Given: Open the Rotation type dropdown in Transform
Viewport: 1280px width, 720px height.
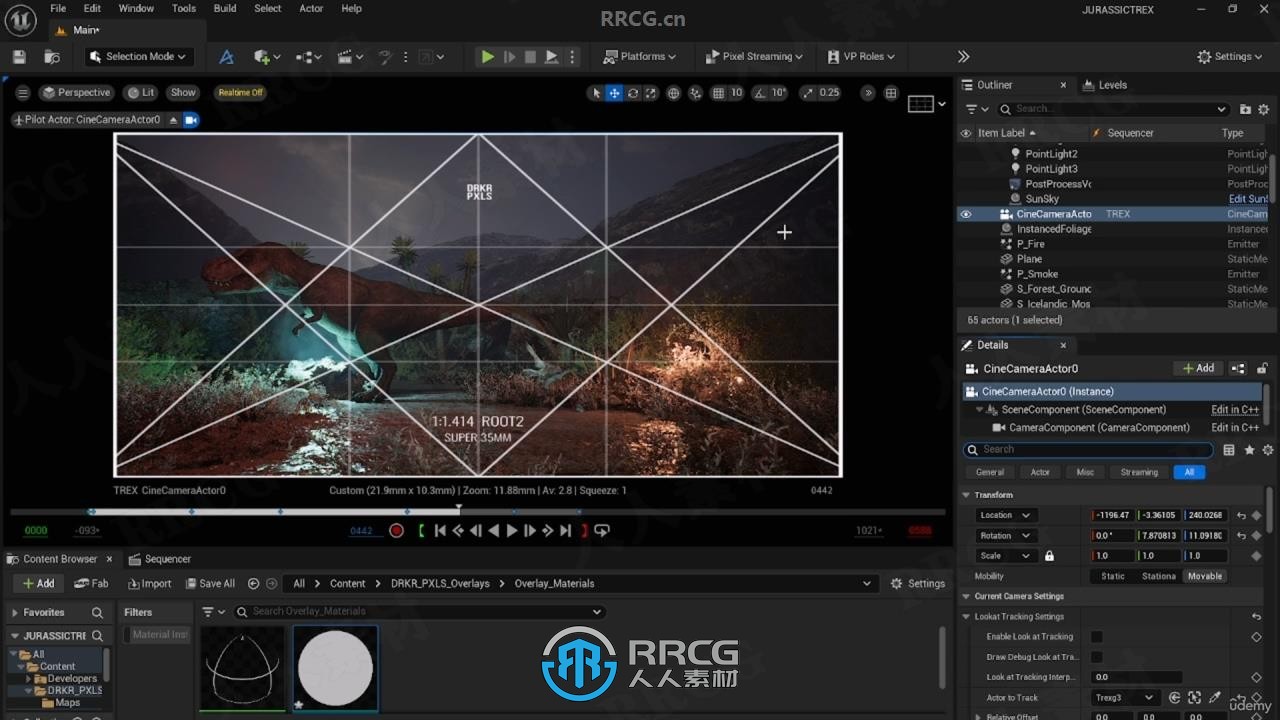Looking at the screenshot, I should 1006,536.
